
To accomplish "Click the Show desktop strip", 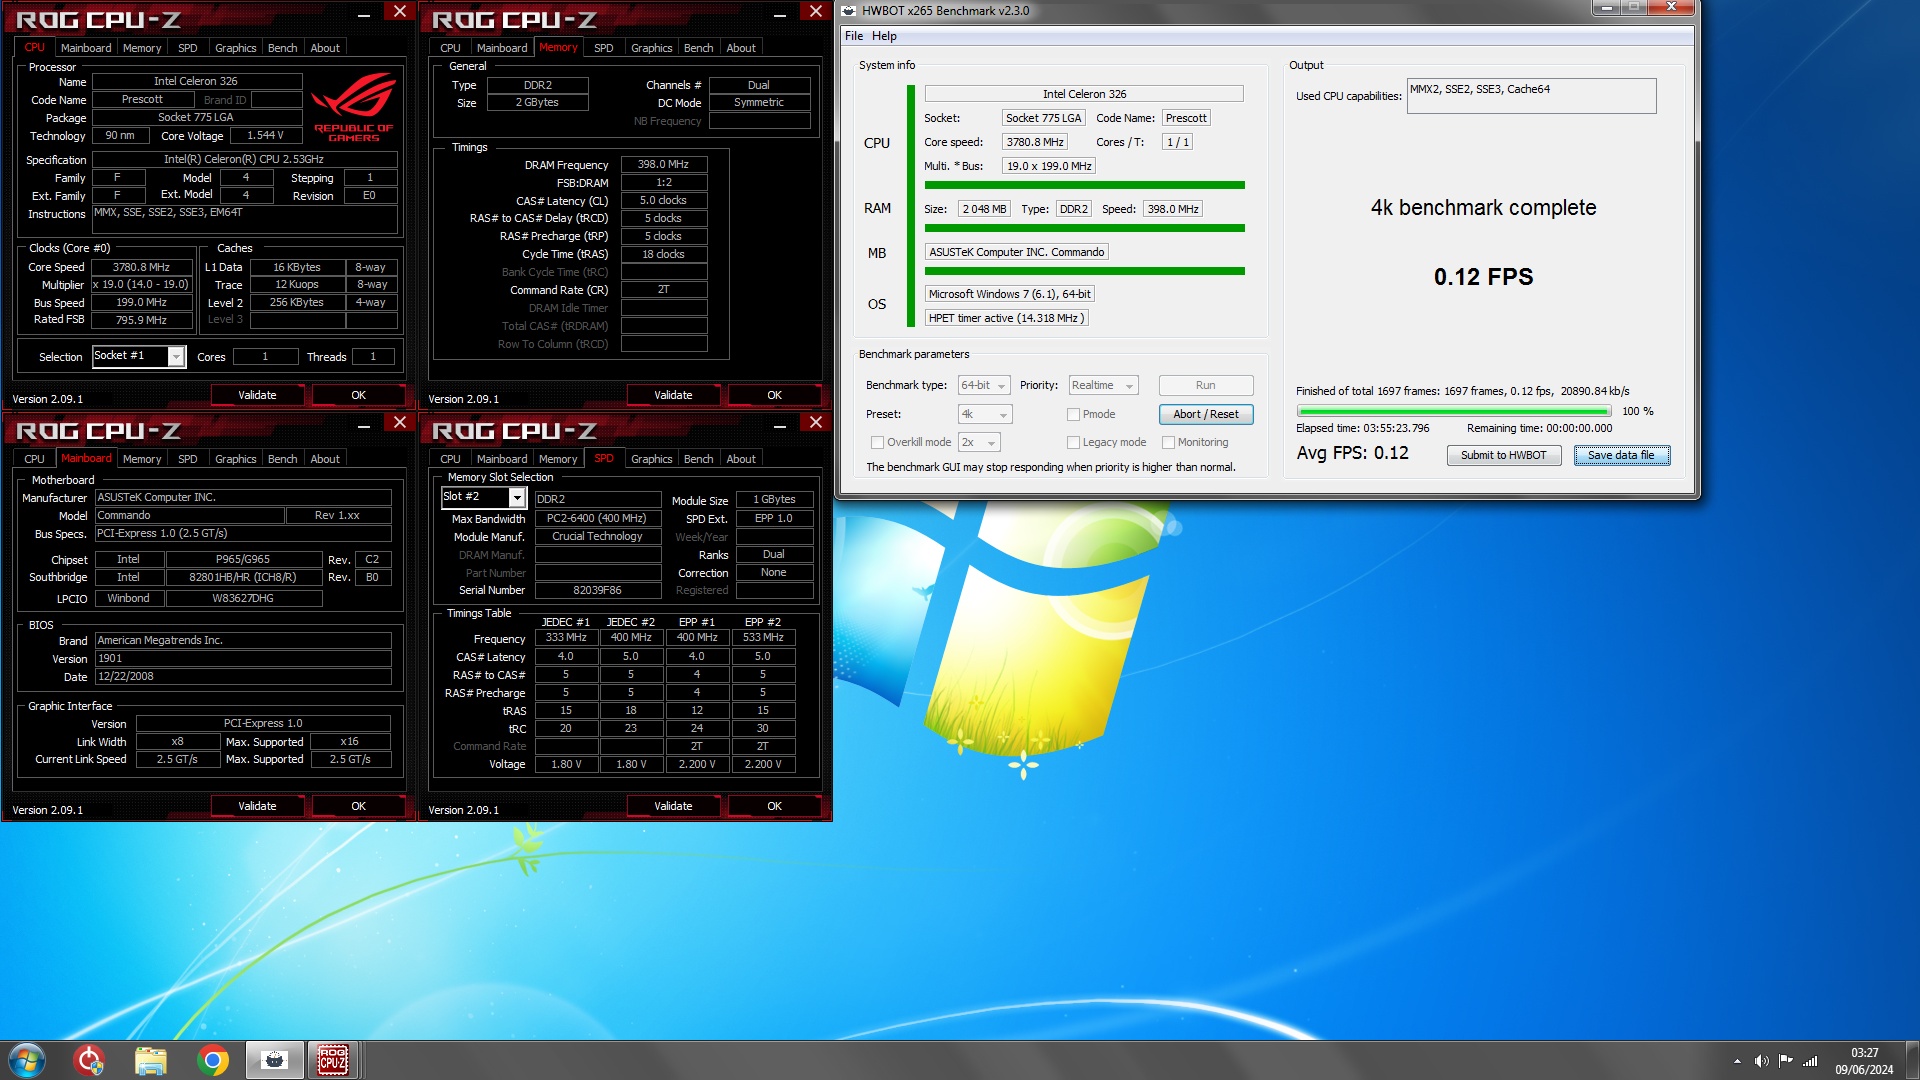I will [x=1912, y=1060].
